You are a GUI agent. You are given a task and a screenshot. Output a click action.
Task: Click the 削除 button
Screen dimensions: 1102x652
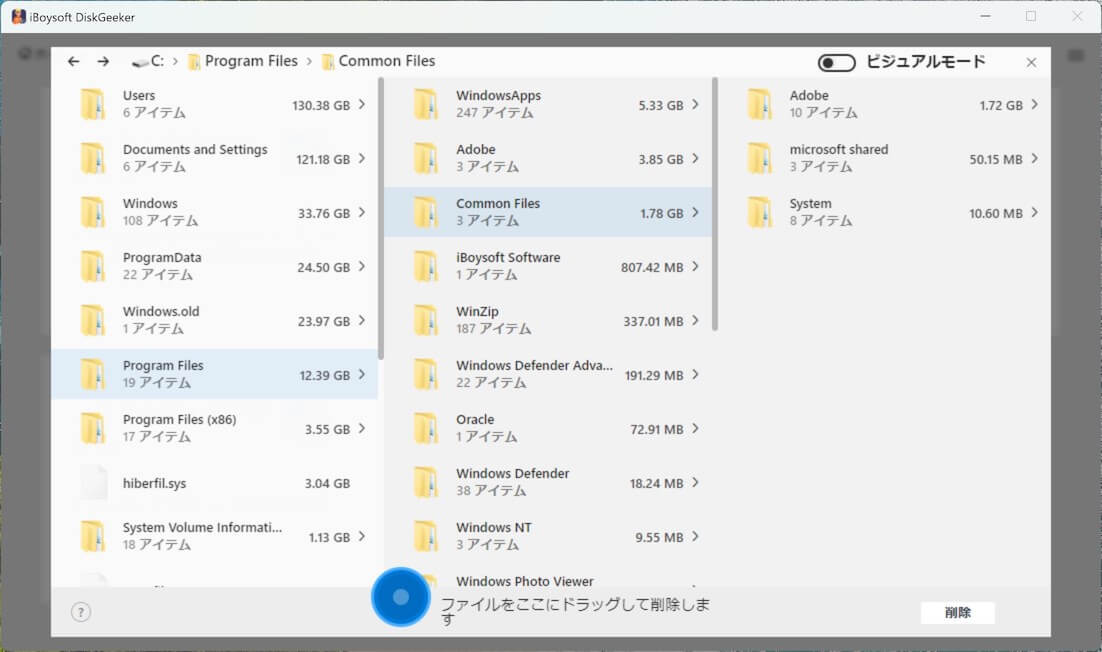click(957, 613)
